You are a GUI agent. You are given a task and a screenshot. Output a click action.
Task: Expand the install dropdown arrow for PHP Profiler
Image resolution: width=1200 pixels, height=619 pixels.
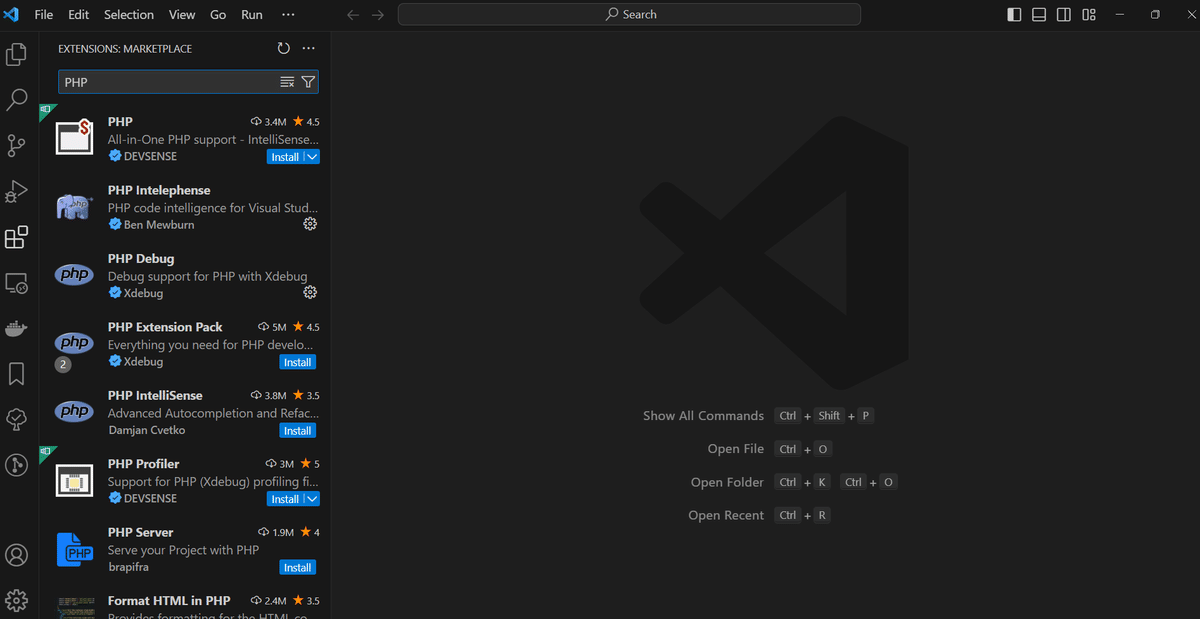[x=312, y=499]
